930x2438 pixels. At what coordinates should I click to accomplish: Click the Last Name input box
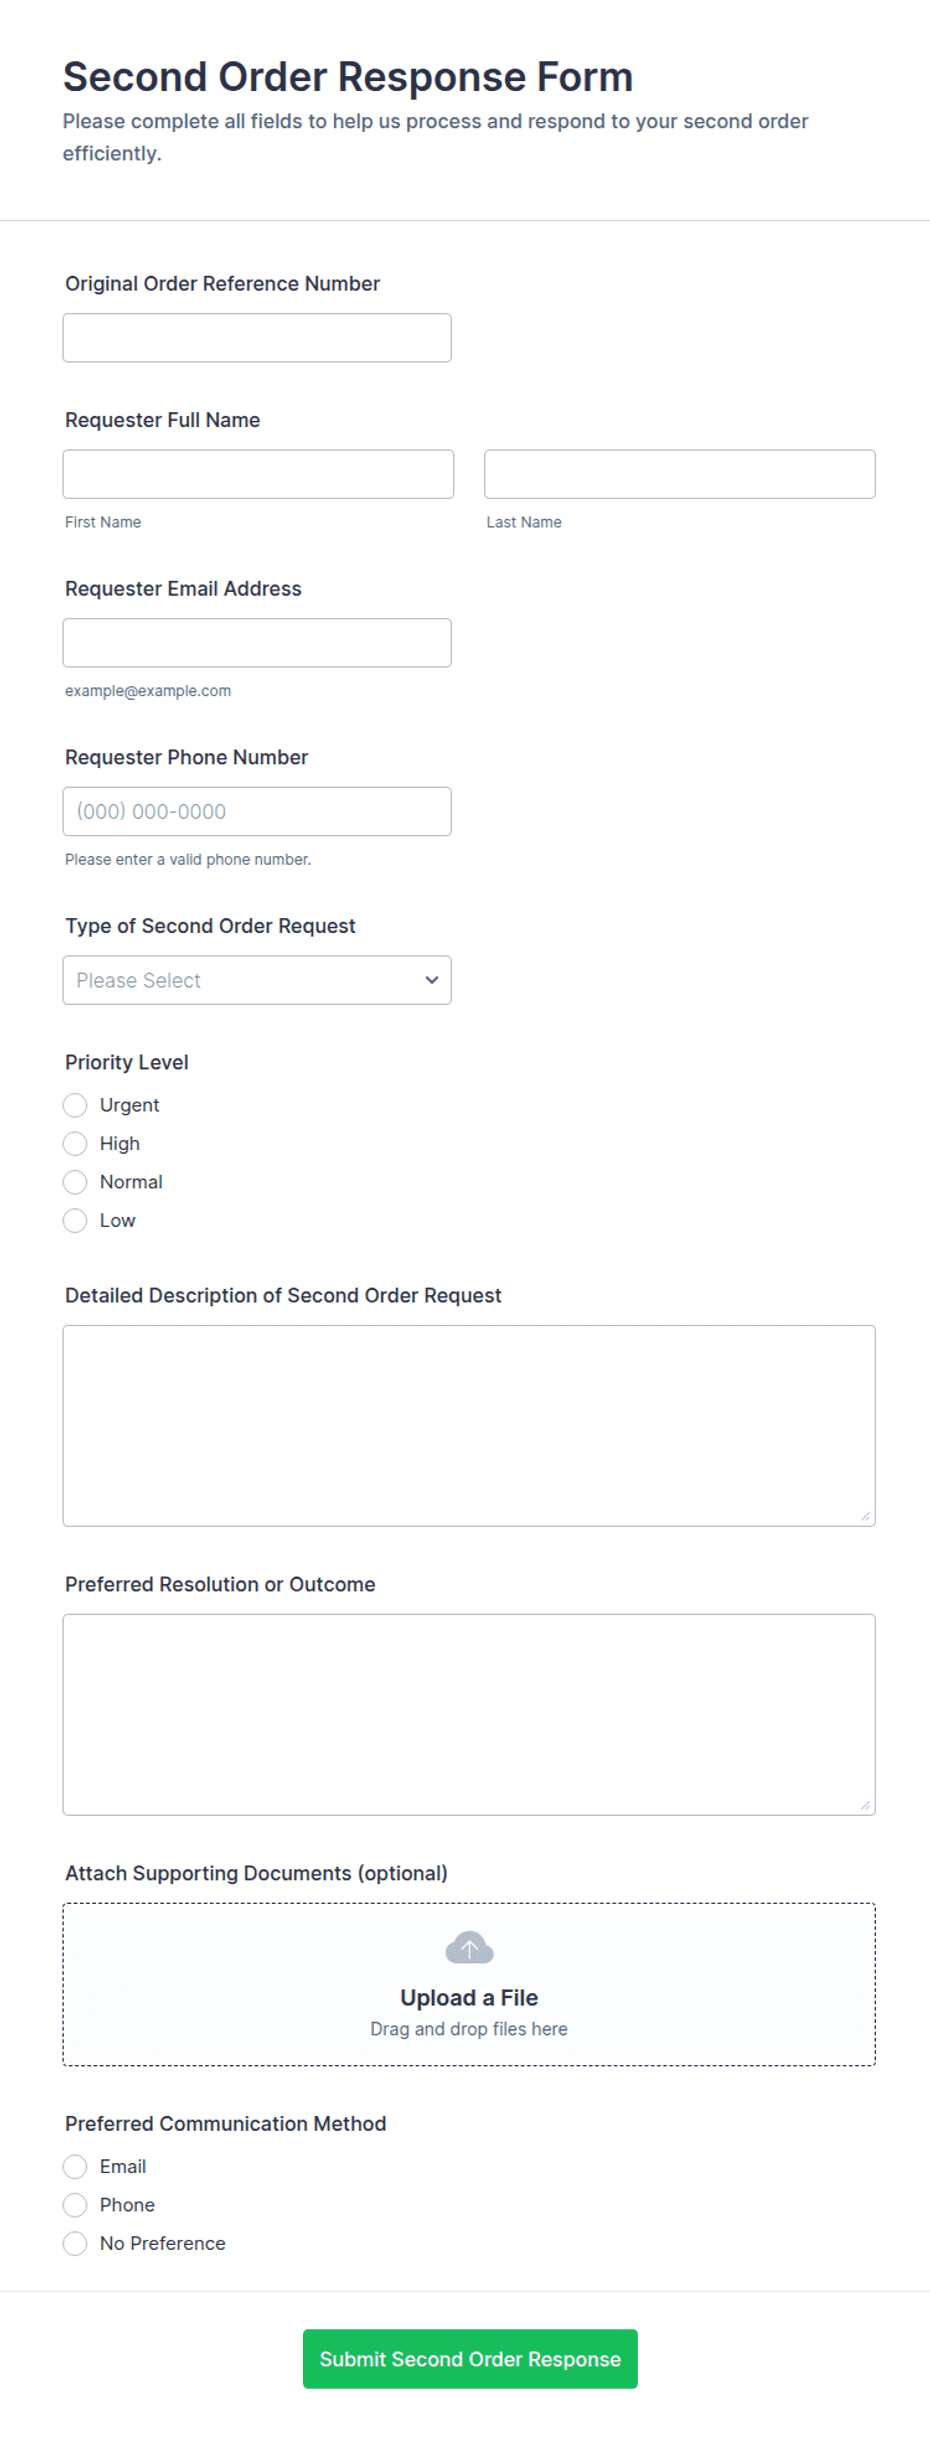tap(680, 474)
